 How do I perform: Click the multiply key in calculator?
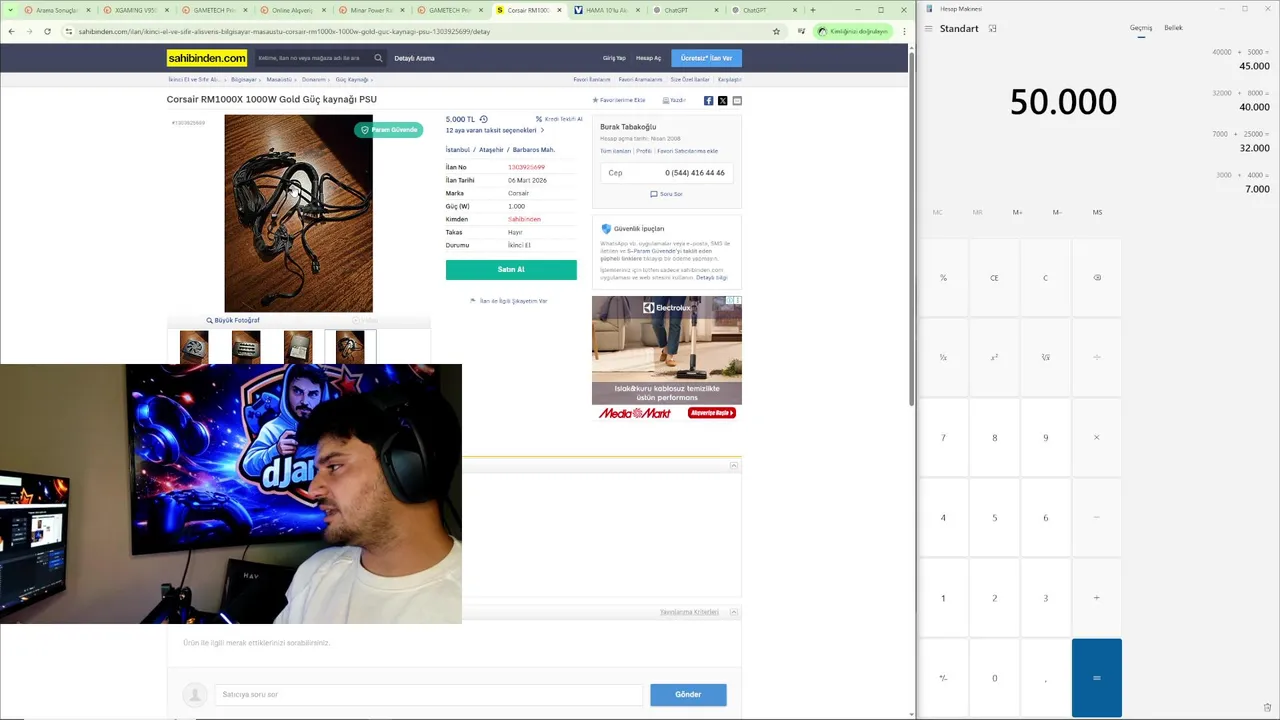pyautogui.click(x=1097, y=438)
